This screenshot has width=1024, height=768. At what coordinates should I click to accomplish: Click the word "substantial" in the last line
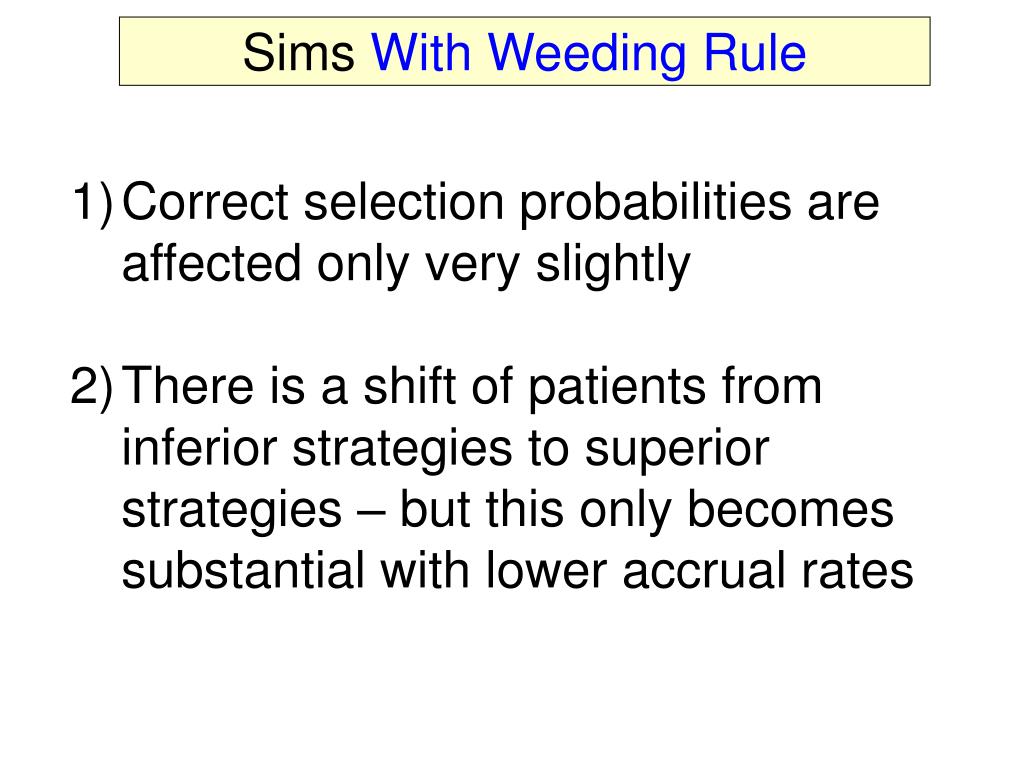pos(243,571)
